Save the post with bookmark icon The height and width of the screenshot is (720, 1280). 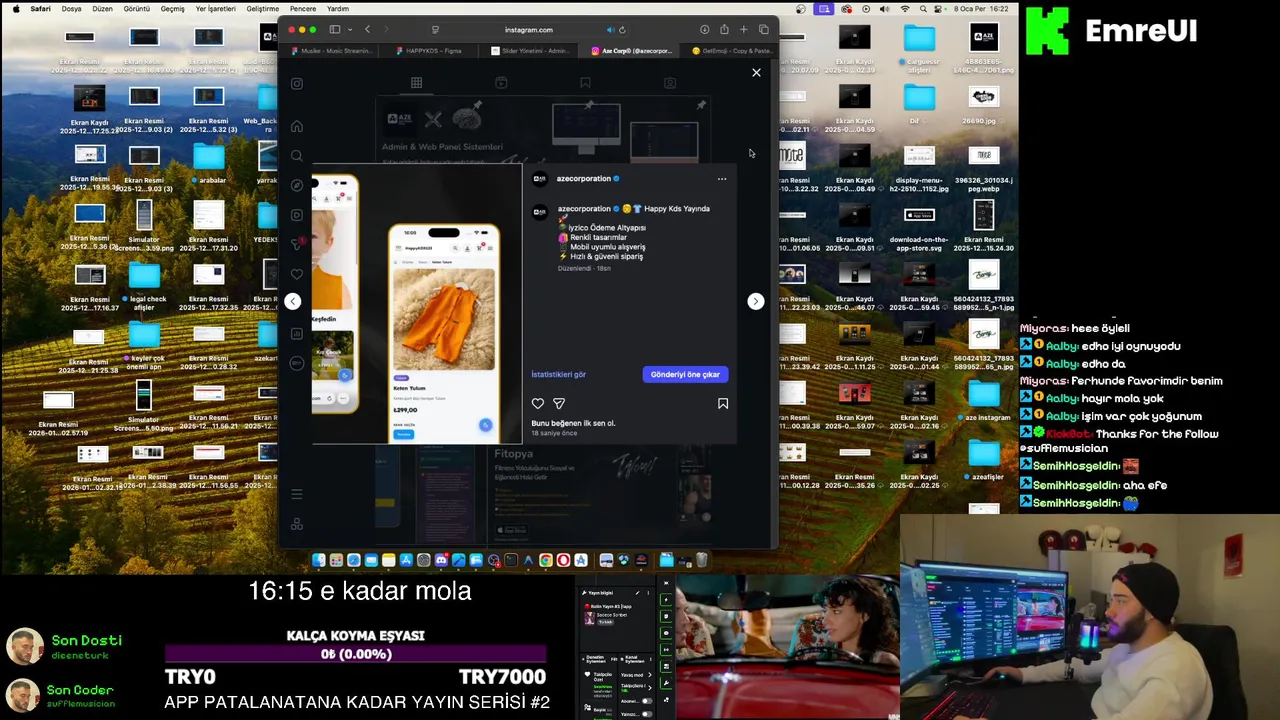[x=723, y=403]
